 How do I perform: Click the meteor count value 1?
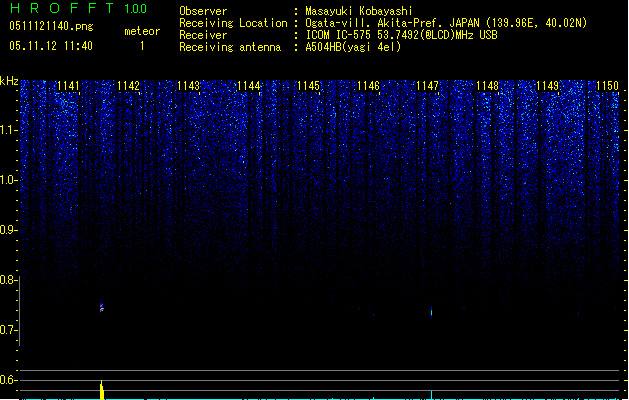coord(142,46)
